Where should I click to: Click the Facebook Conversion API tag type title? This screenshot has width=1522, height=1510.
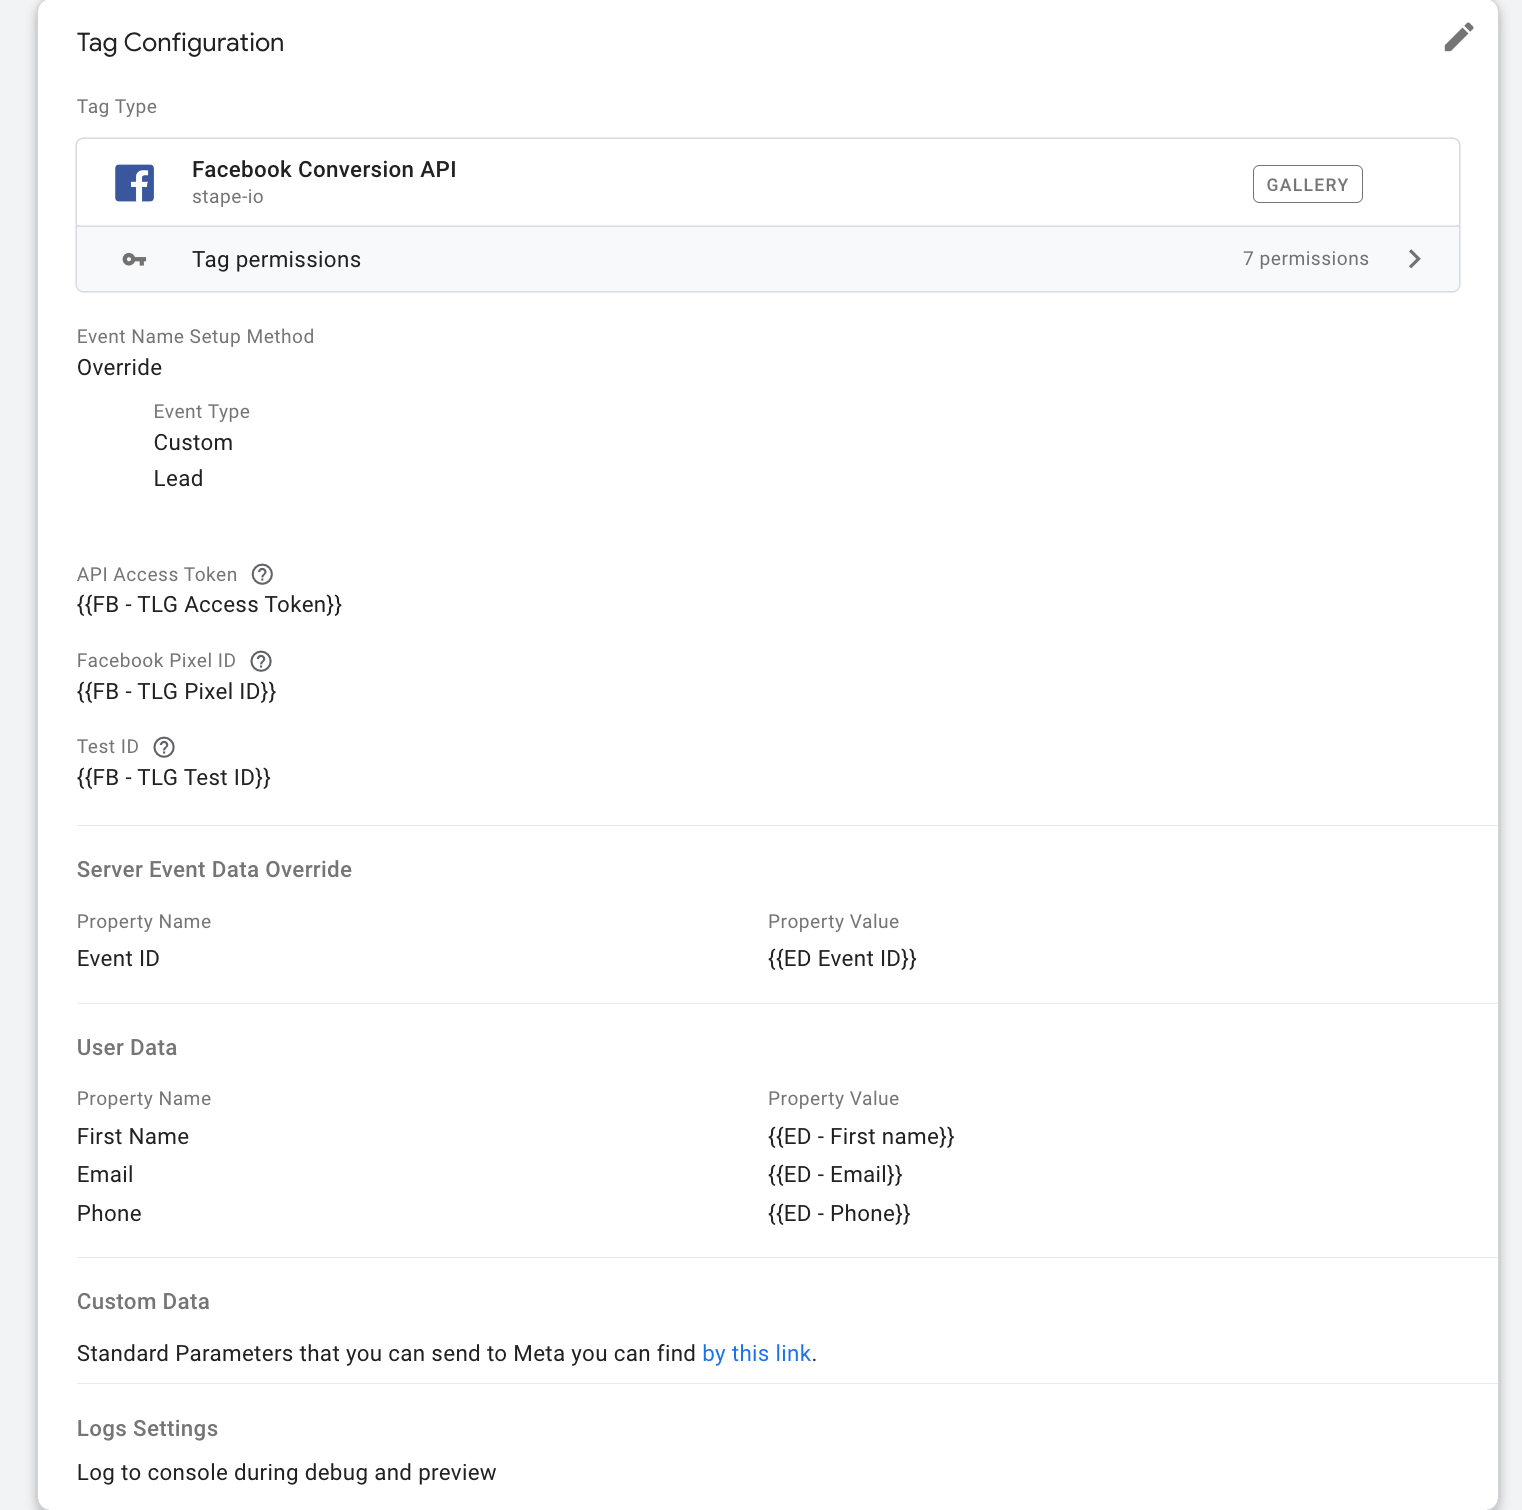point(324,169)
